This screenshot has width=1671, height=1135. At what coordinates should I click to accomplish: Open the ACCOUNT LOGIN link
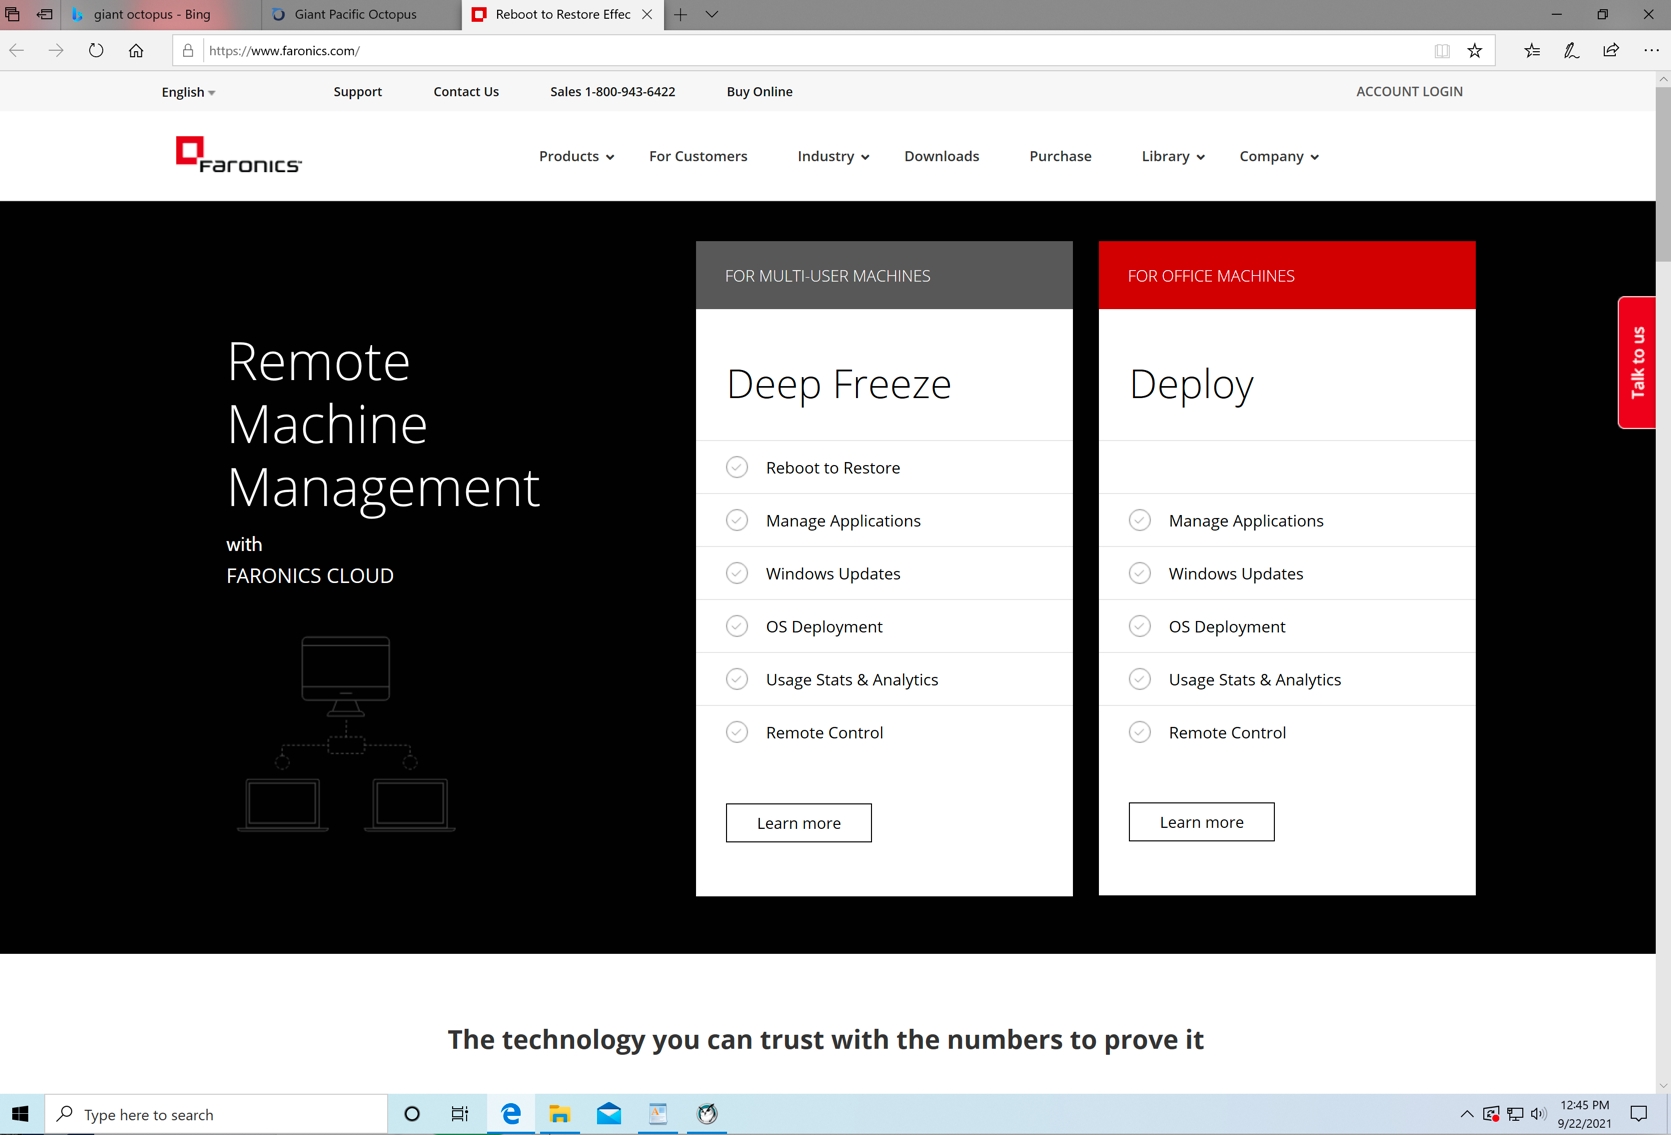tap(1408, 91)
